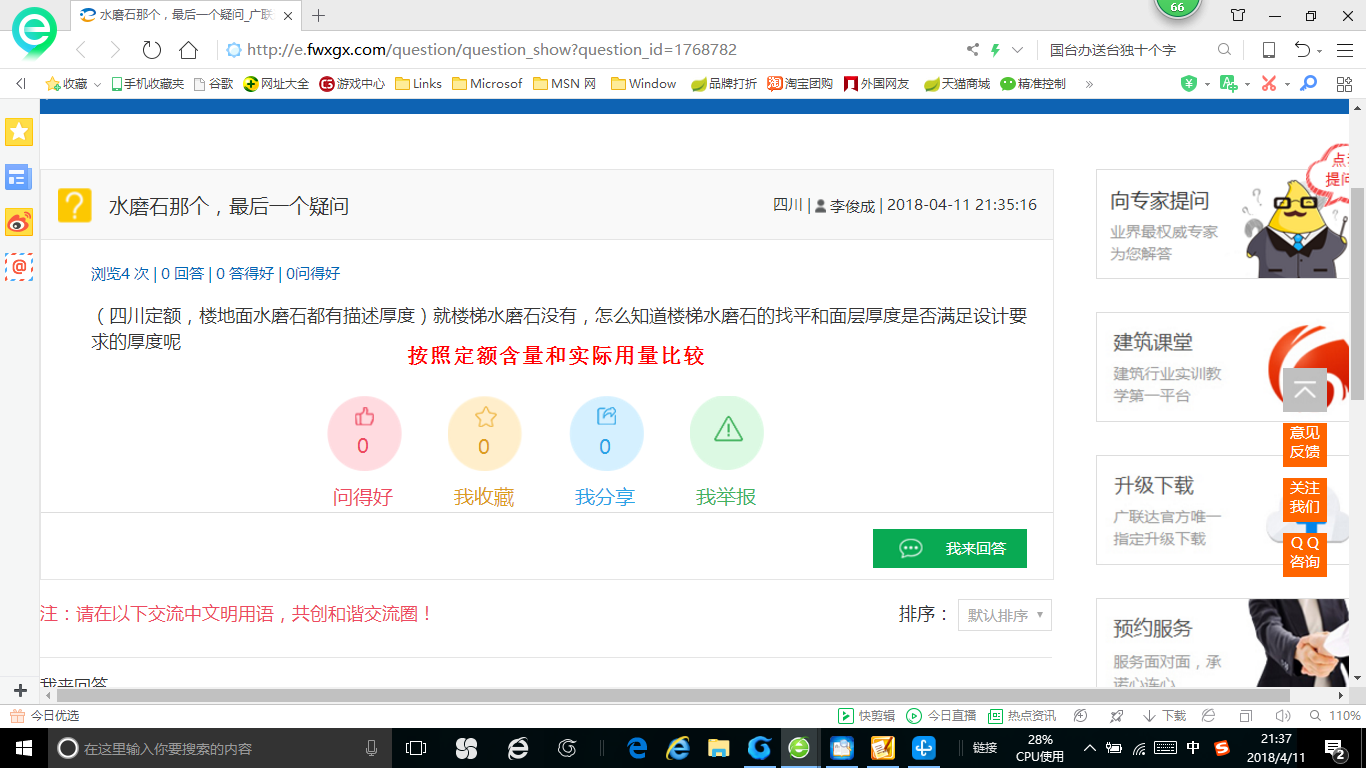
Task: Open 快剪辑 in status bar
Action: (x=866, y=716)
